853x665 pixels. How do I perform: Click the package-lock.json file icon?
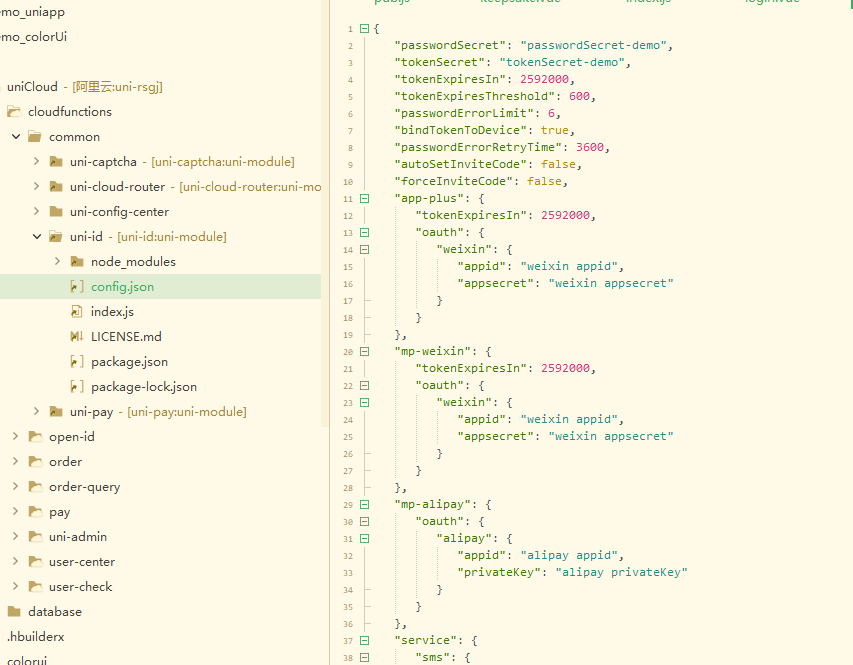click(x=77, y=387)
